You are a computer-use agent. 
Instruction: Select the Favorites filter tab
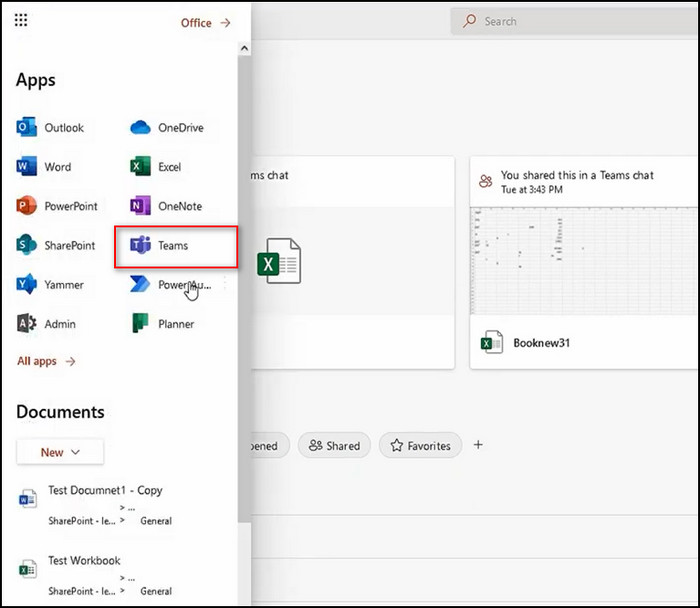420,446
